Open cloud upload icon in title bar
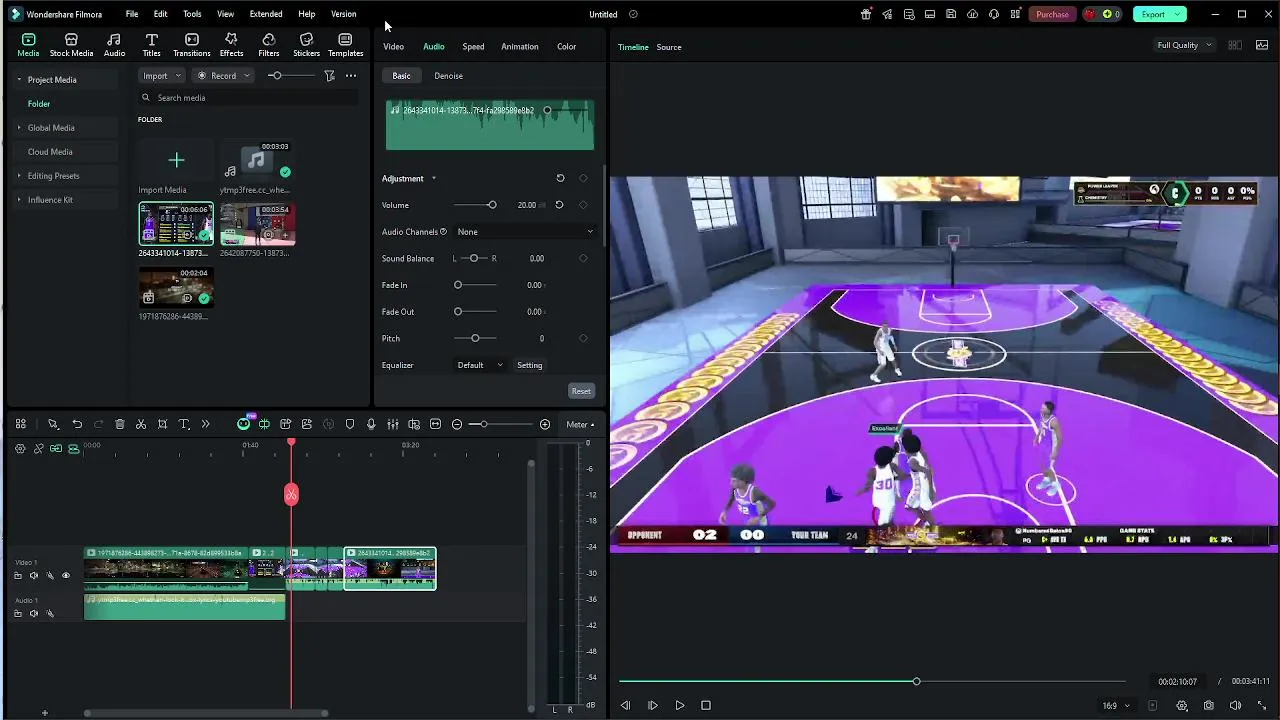The width and height of the screenshot is (1280, 720). [x=972, y=14]
